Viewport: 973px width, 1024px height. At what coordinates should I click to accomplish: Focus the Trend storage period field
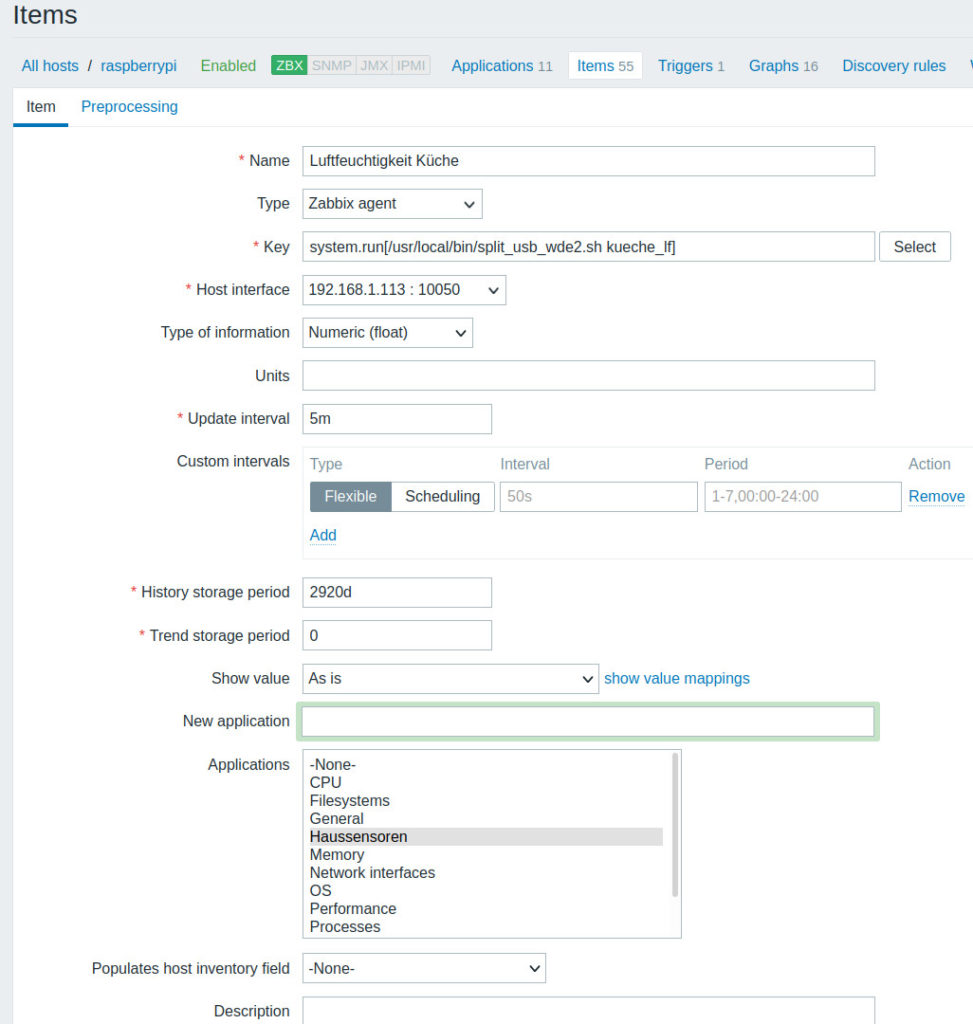click(397, 635)
